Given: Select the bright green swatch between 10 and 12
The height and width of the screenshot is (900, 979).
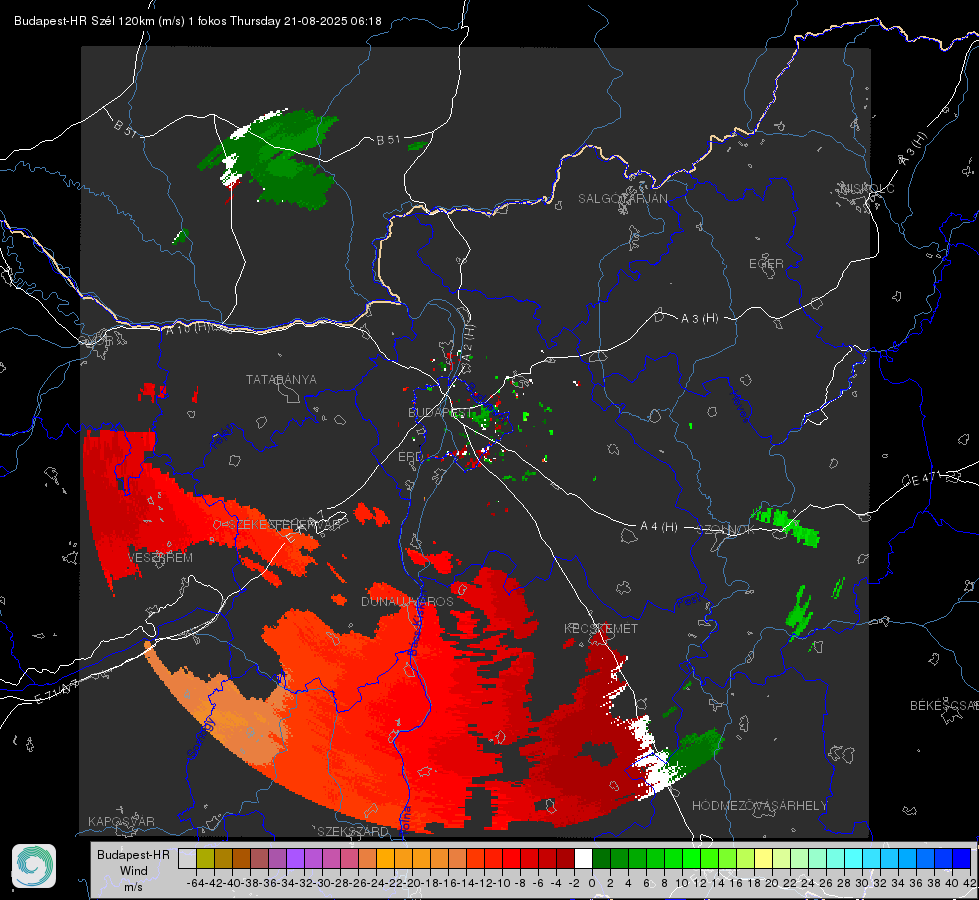Looking at the screenshot, I should tap(691, 859).
